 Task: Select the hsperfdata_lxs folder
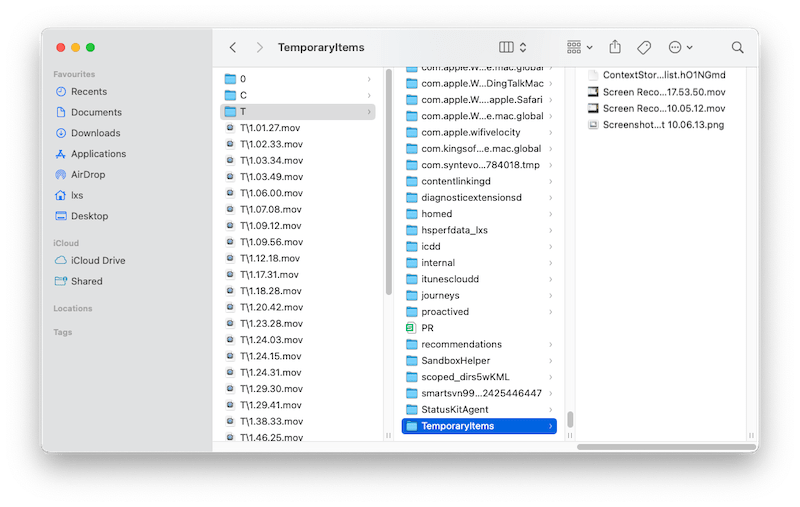(479, 231)
